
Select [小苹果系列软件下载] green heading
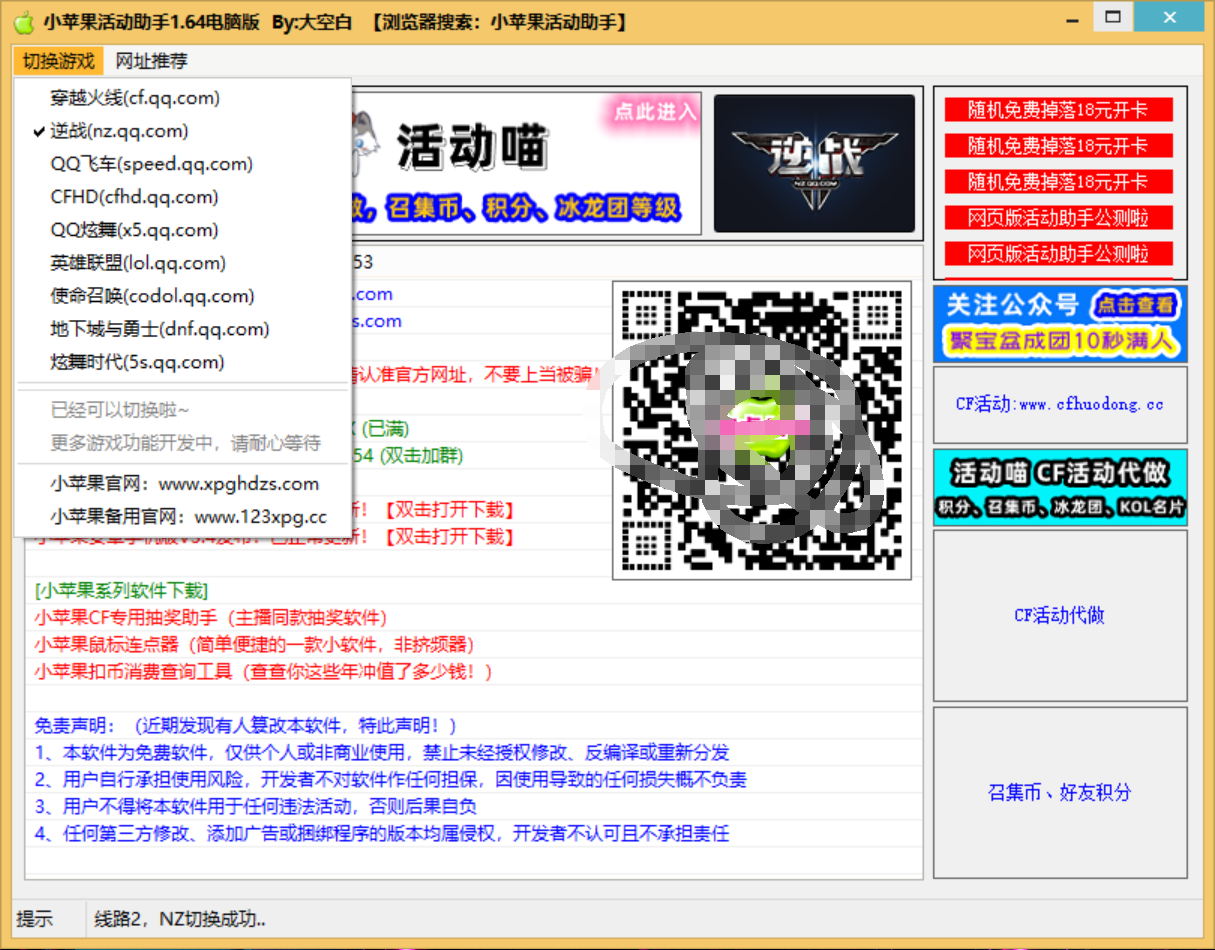(x=122, y=591)
